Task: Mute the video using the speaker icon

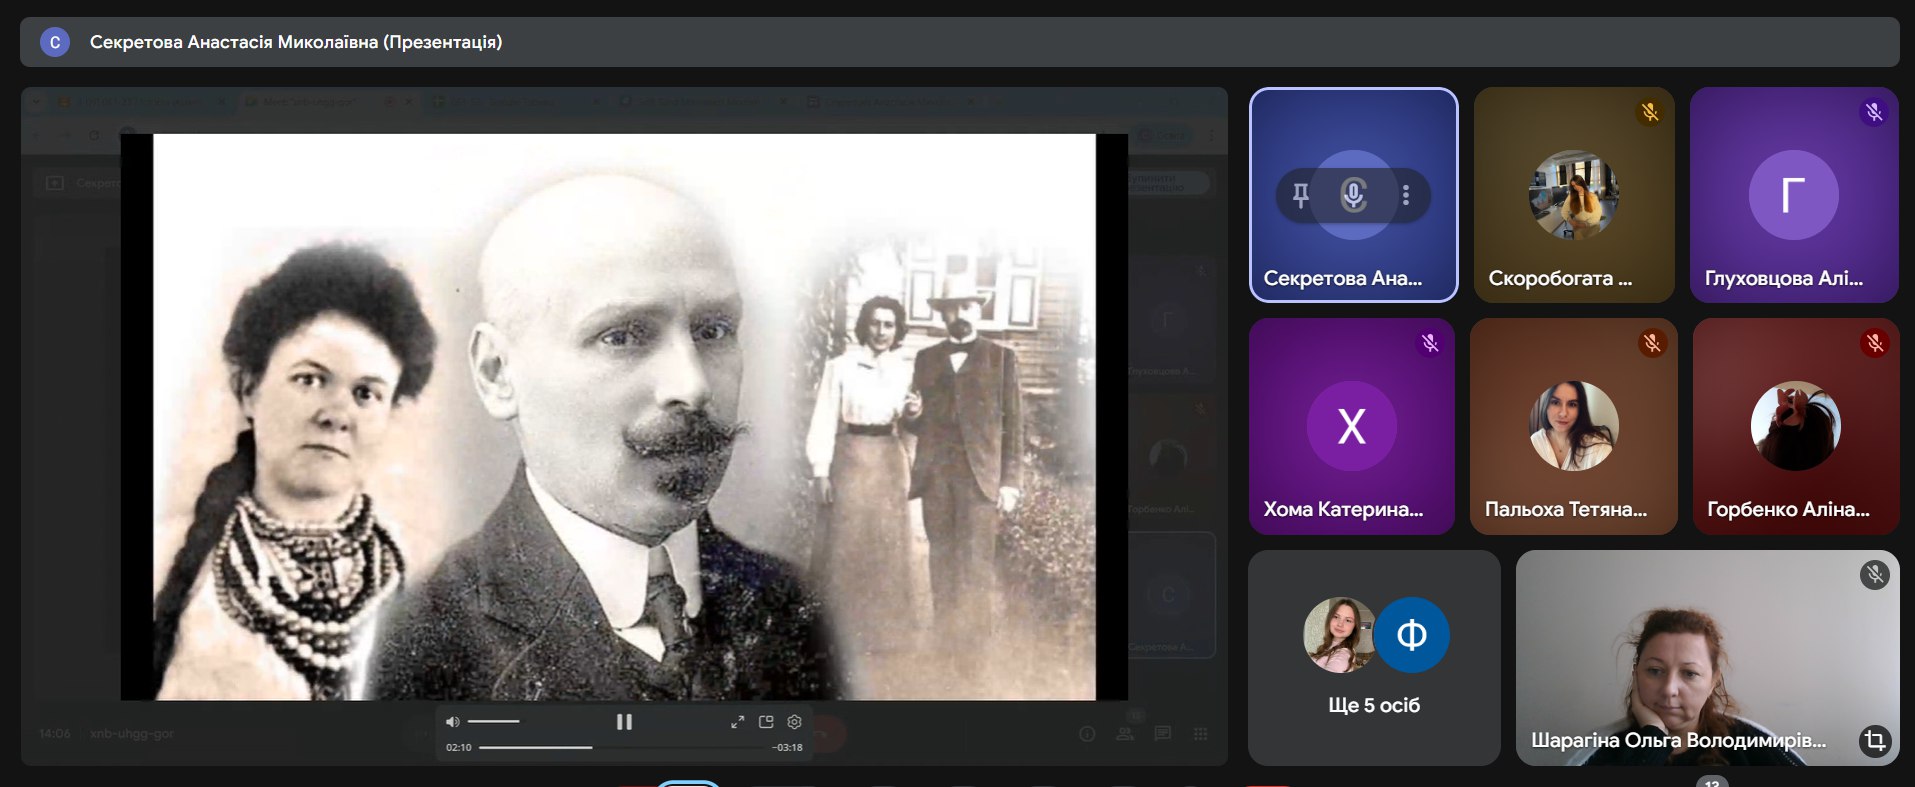Action: click(453, 722)
